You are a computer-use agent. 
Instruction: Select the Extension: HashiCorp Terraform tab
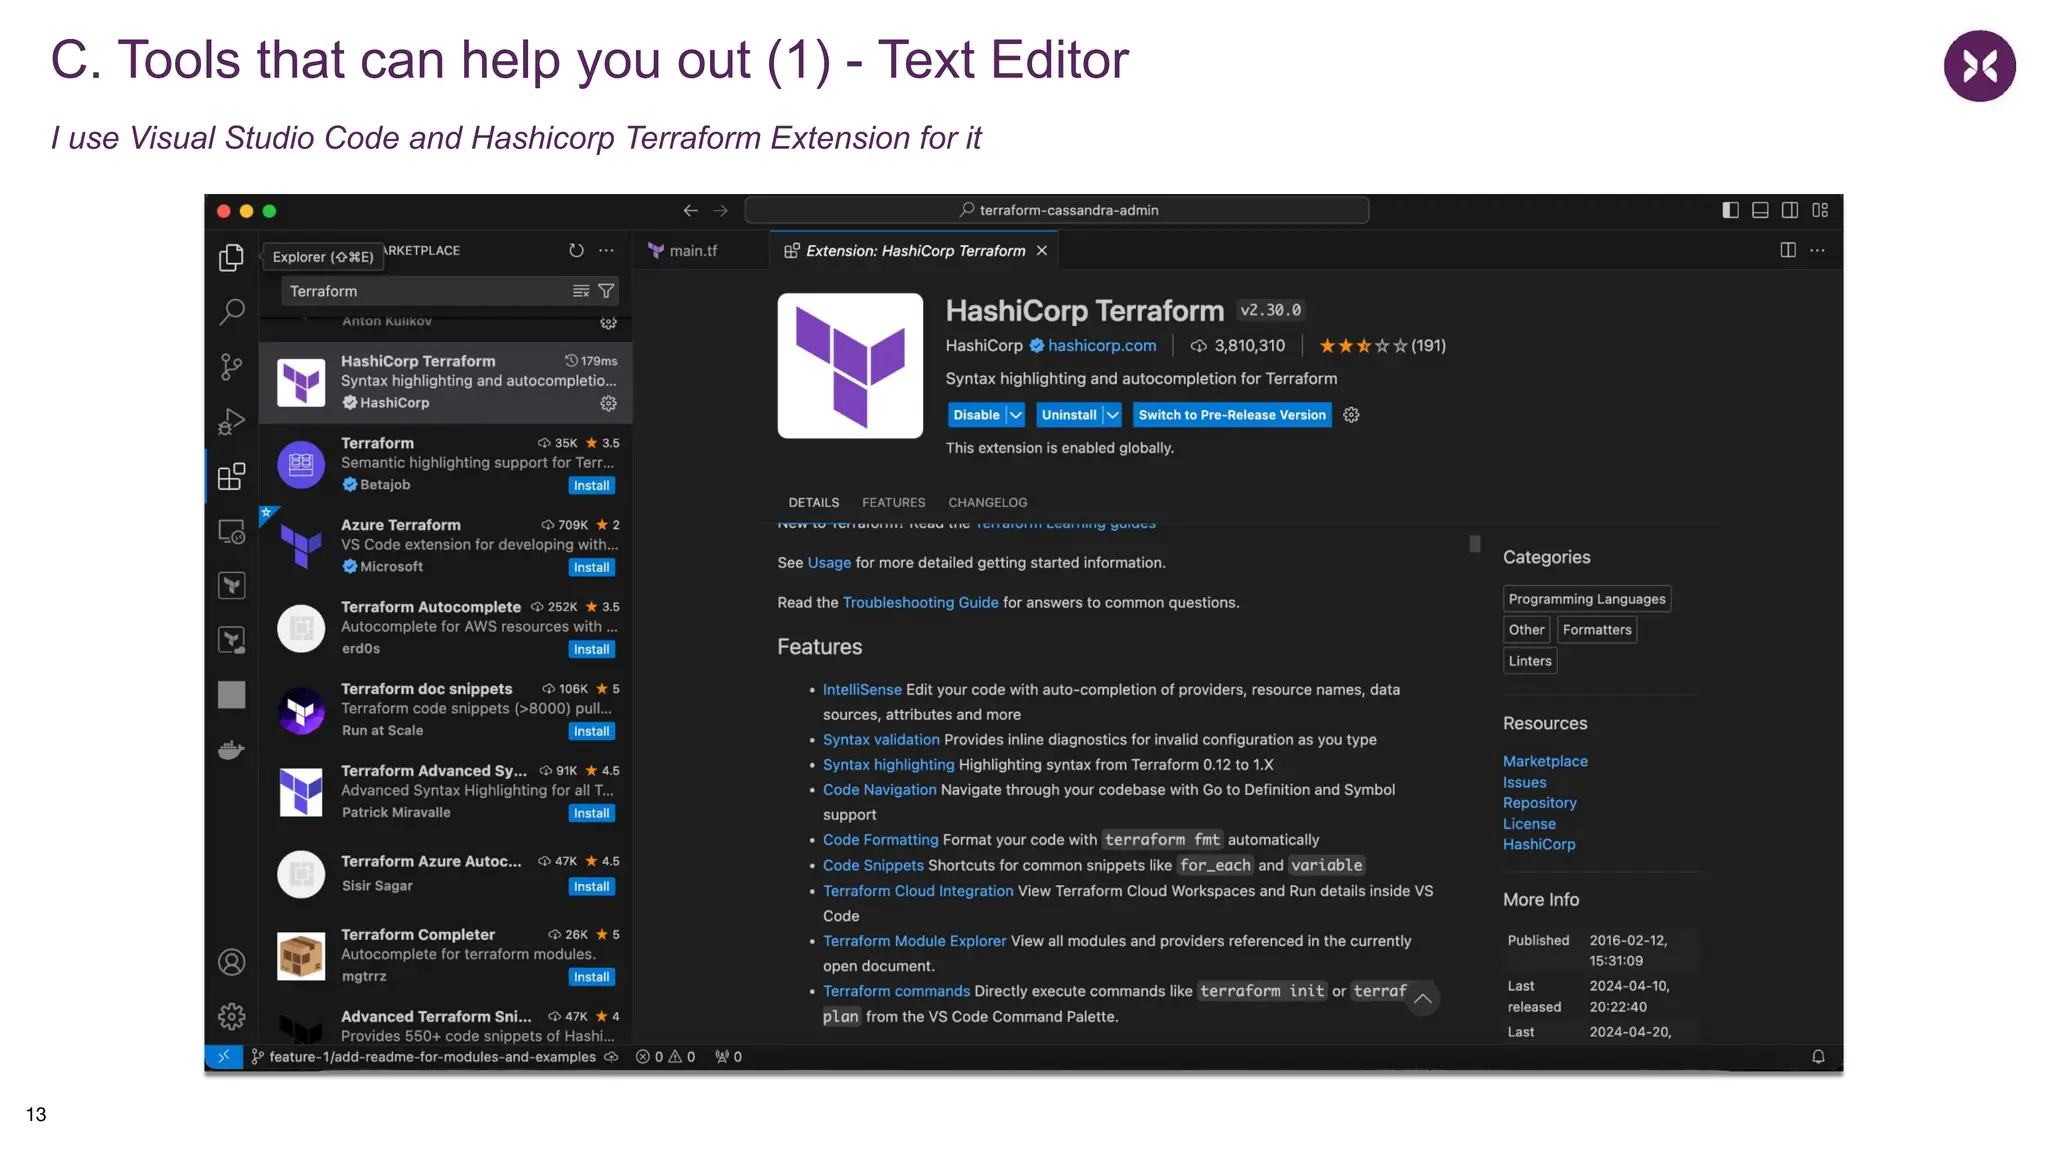click(915, 251)
